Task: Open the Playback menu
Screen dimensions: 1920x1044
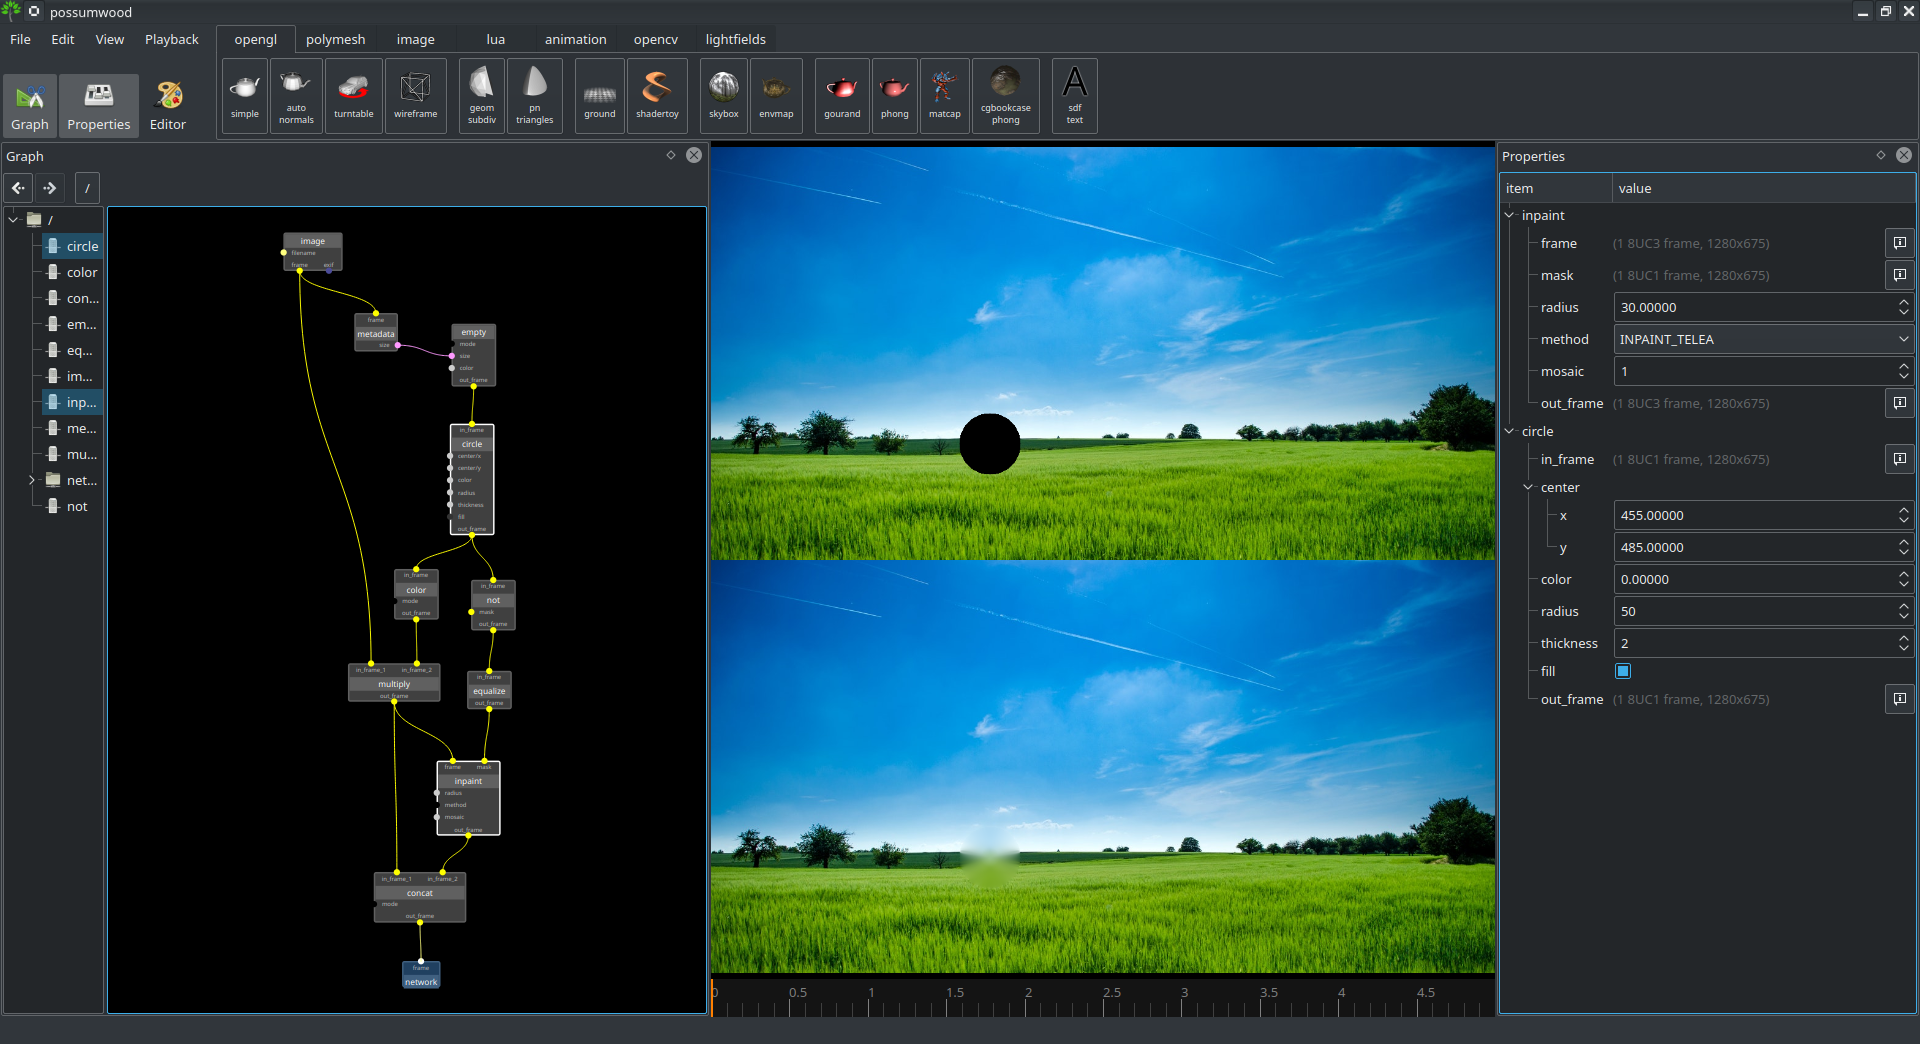Action: (172, 39)
